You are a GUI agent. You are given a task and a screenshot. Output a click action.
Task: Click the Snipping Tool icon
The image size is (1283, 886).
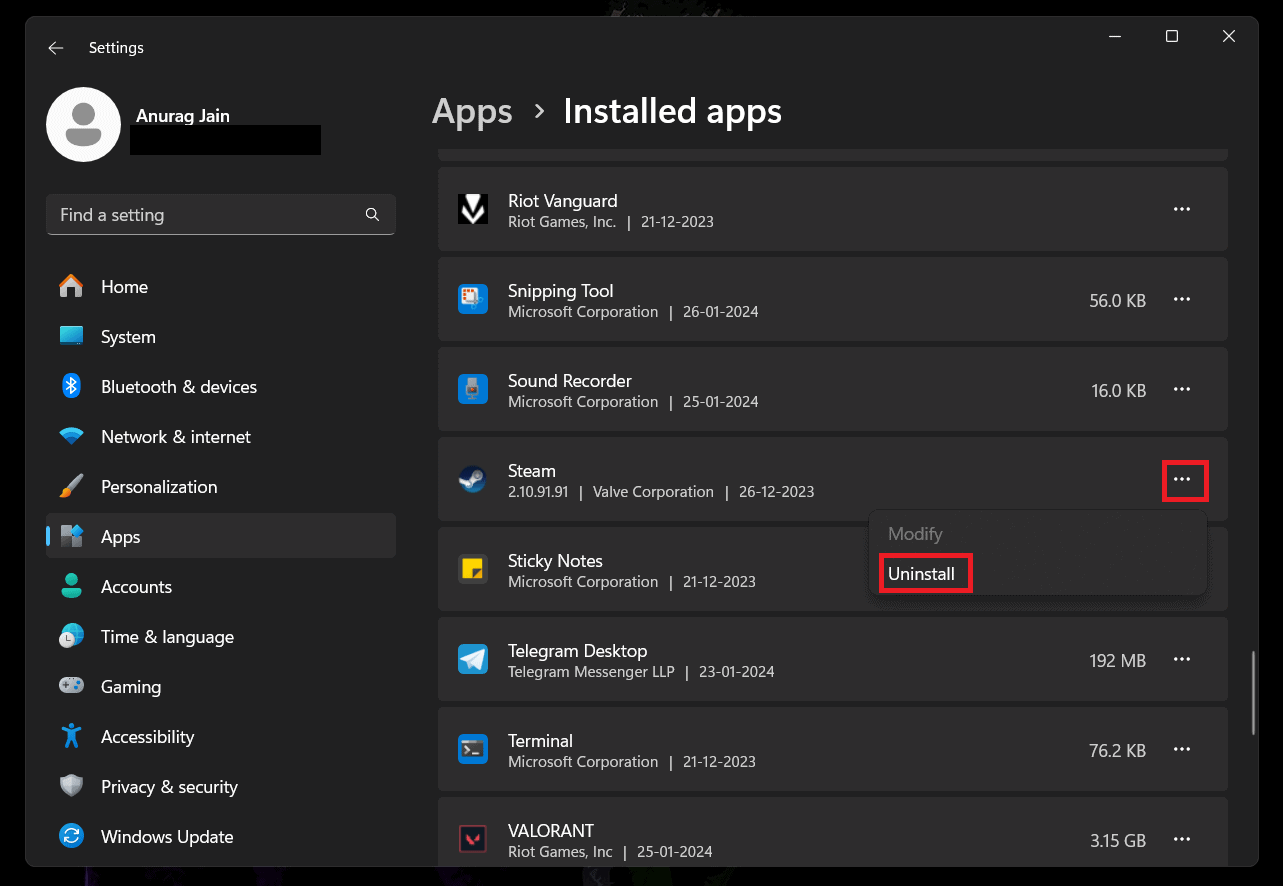[x=472, y=300]
